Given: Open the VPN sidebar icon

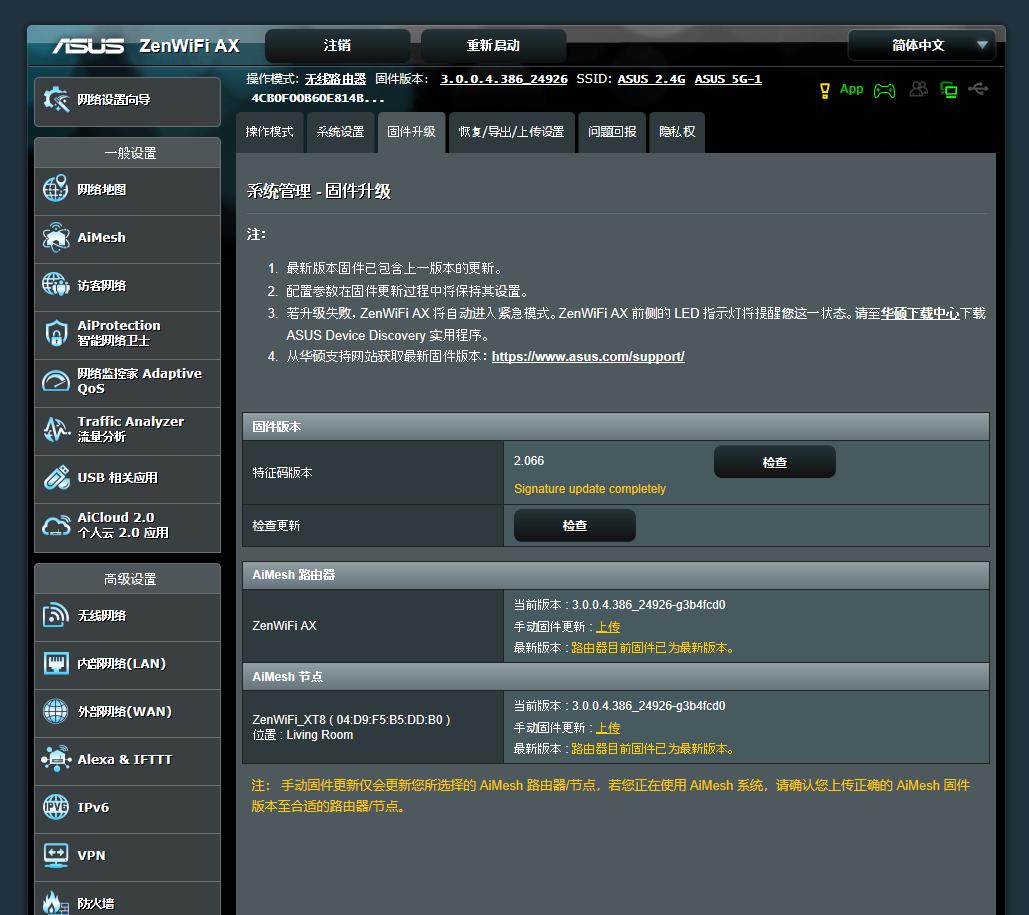Looking at the screenshot, I should tap(56, 855).
